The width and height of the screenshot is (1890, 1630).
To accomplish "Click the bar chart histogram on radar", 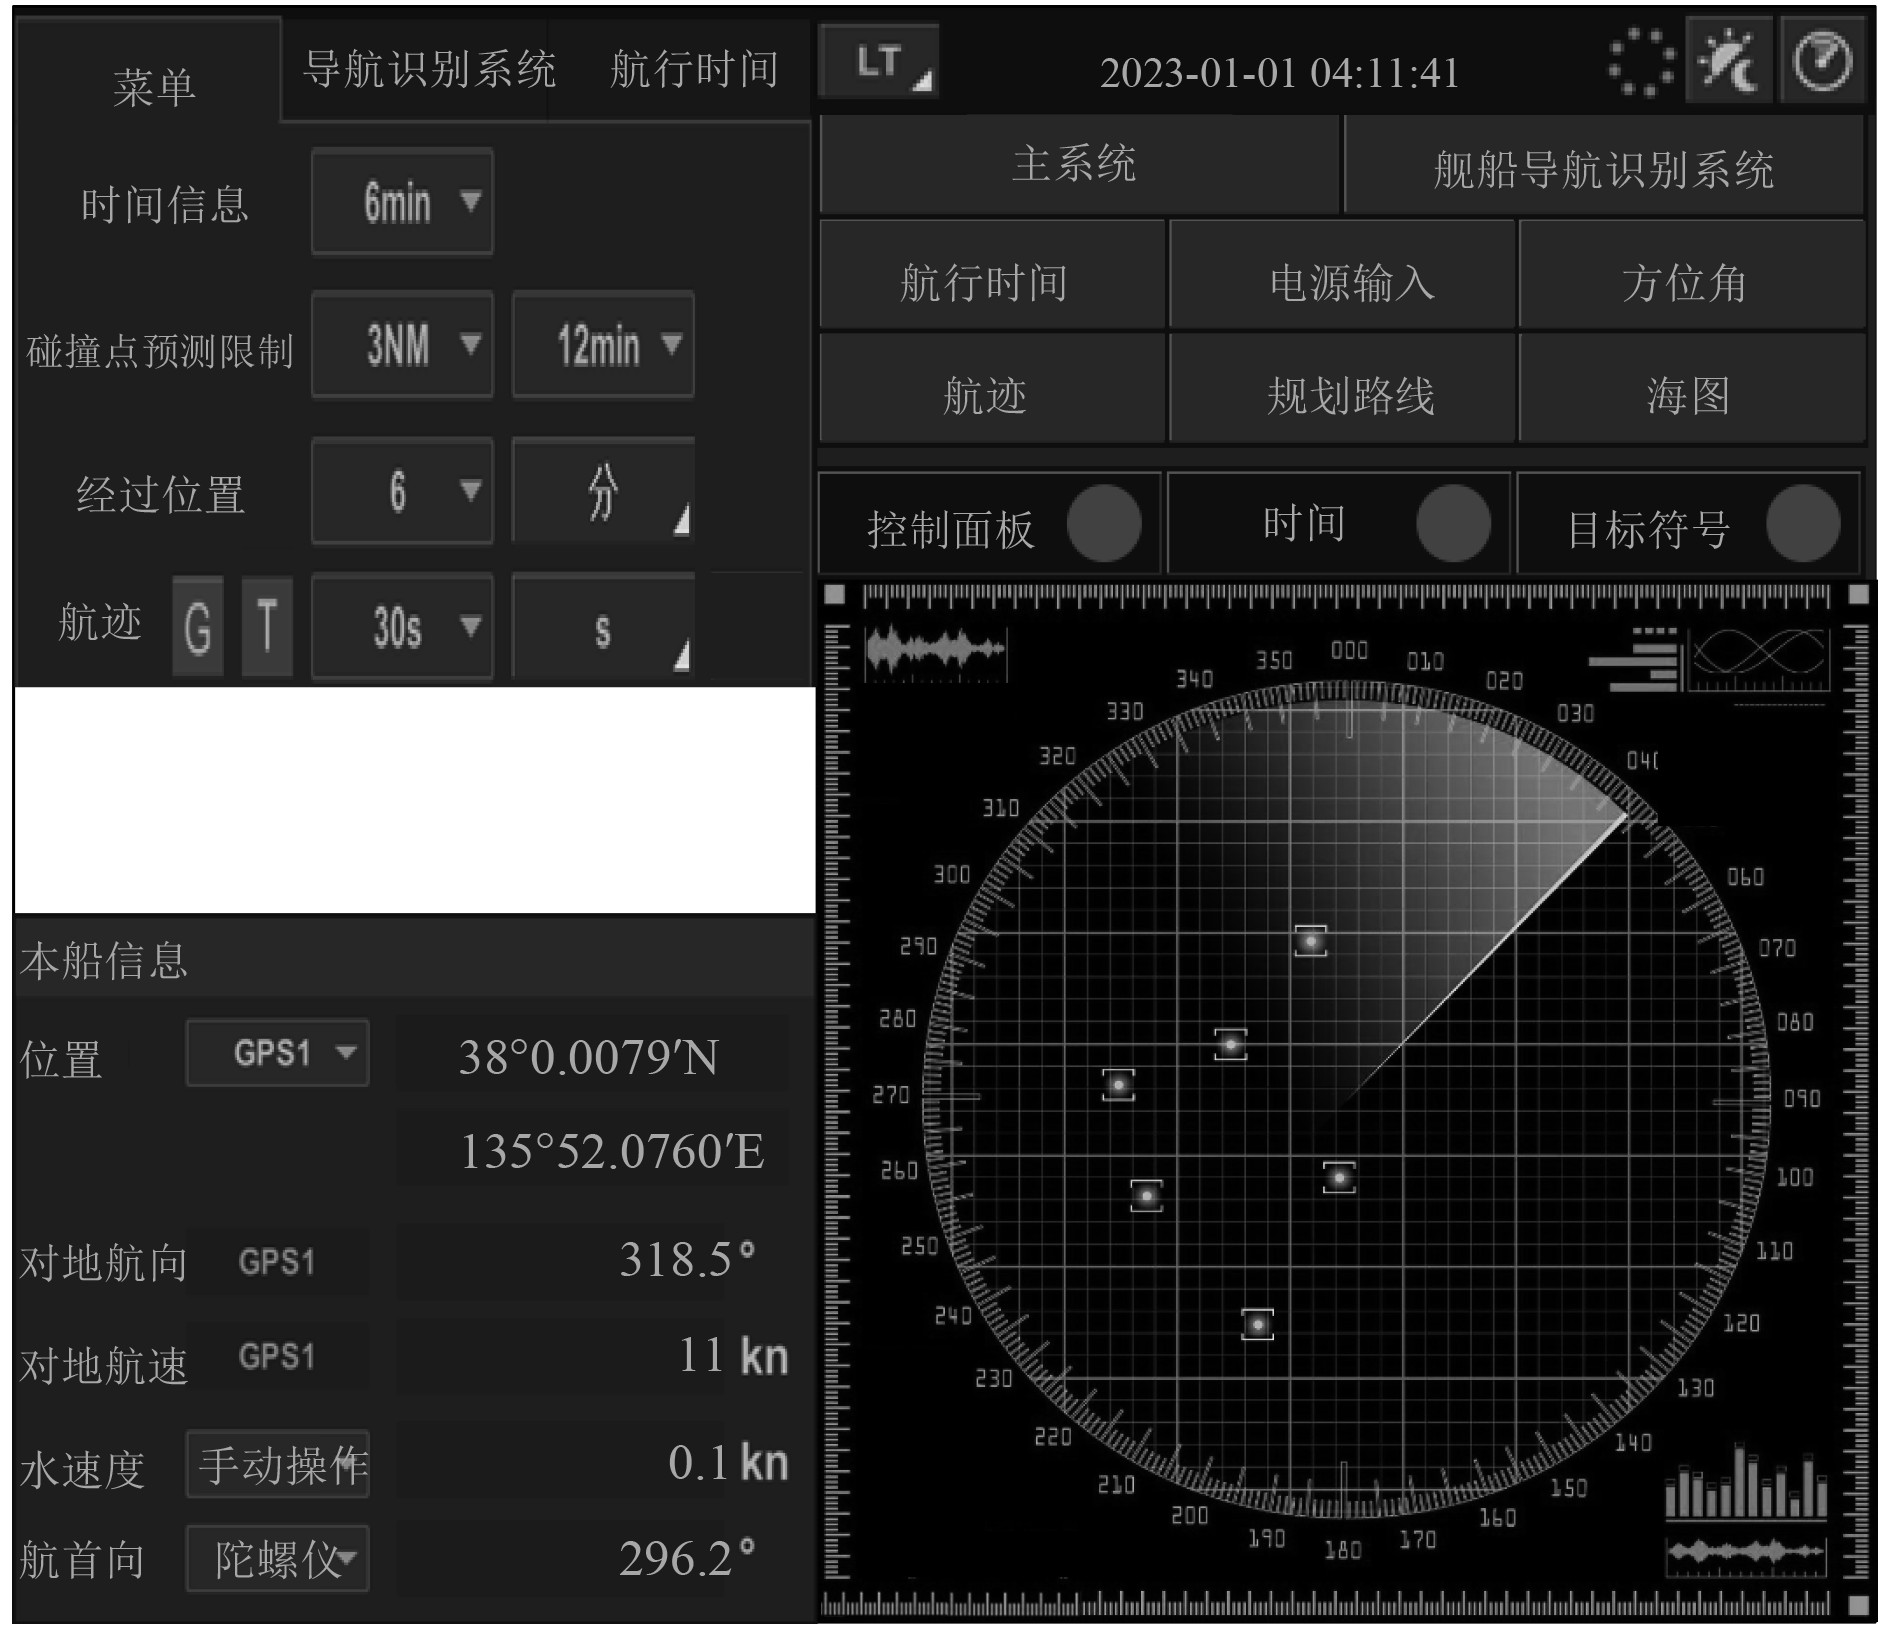I will click(1745, 1483).
